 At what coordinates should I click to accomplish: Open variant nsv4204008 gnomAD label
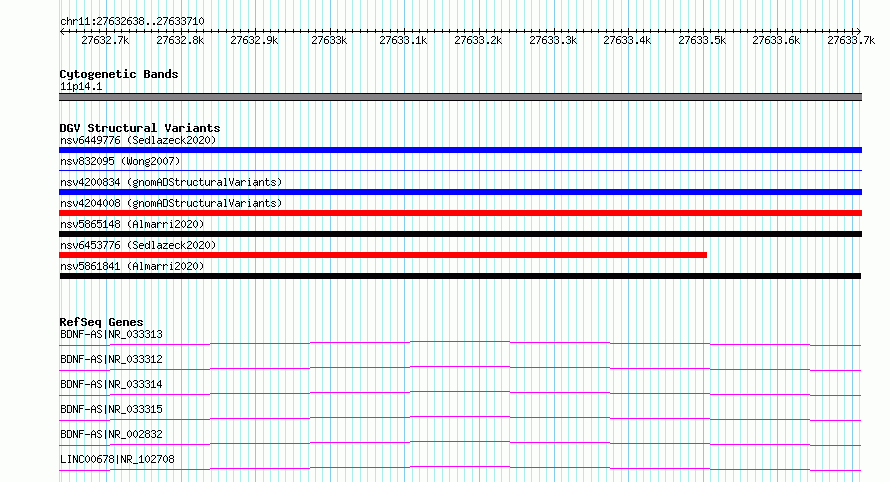(x=171, y=203)
